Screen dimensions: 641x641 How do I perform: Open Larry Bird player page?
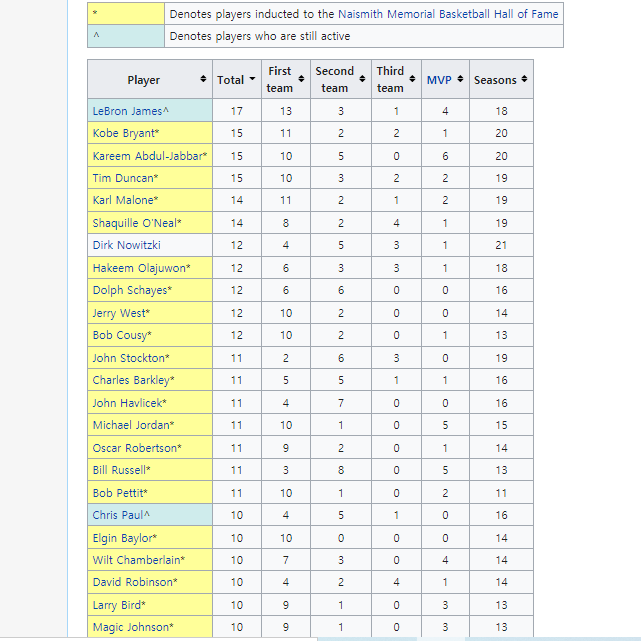pos(117,605)
